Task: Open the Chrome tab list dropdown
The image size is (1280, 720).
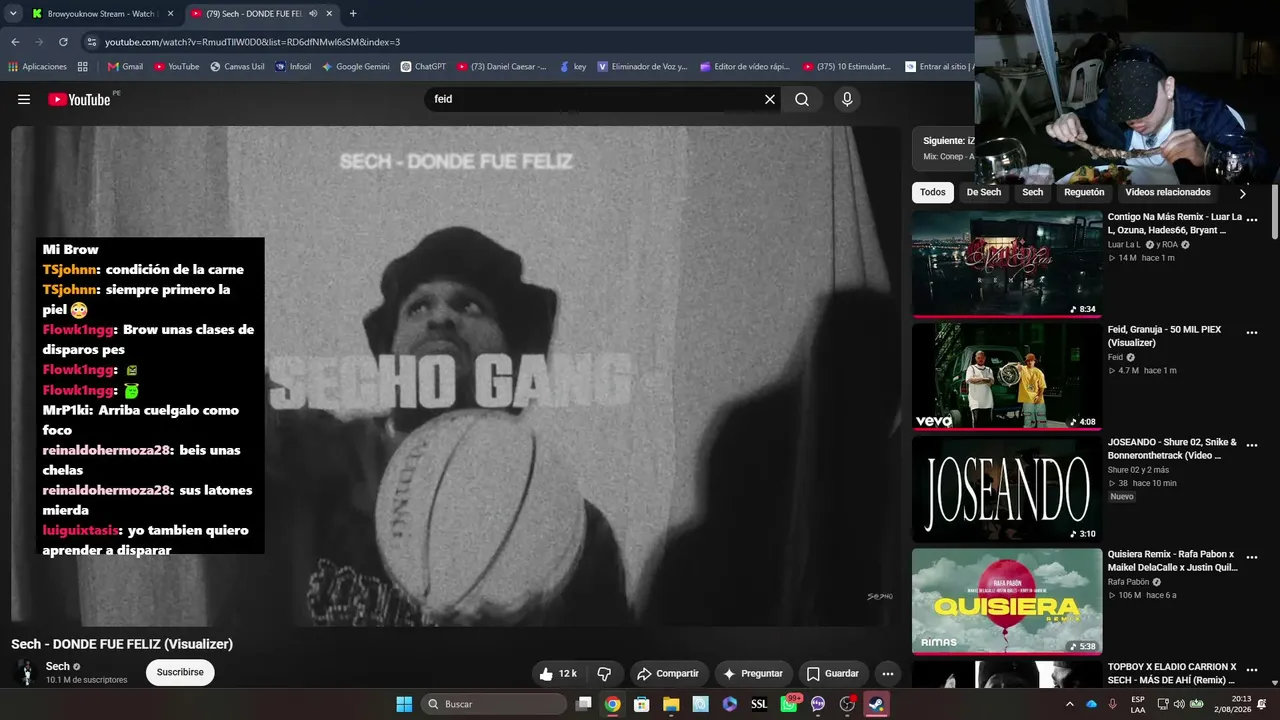Action: coord(13,14)
